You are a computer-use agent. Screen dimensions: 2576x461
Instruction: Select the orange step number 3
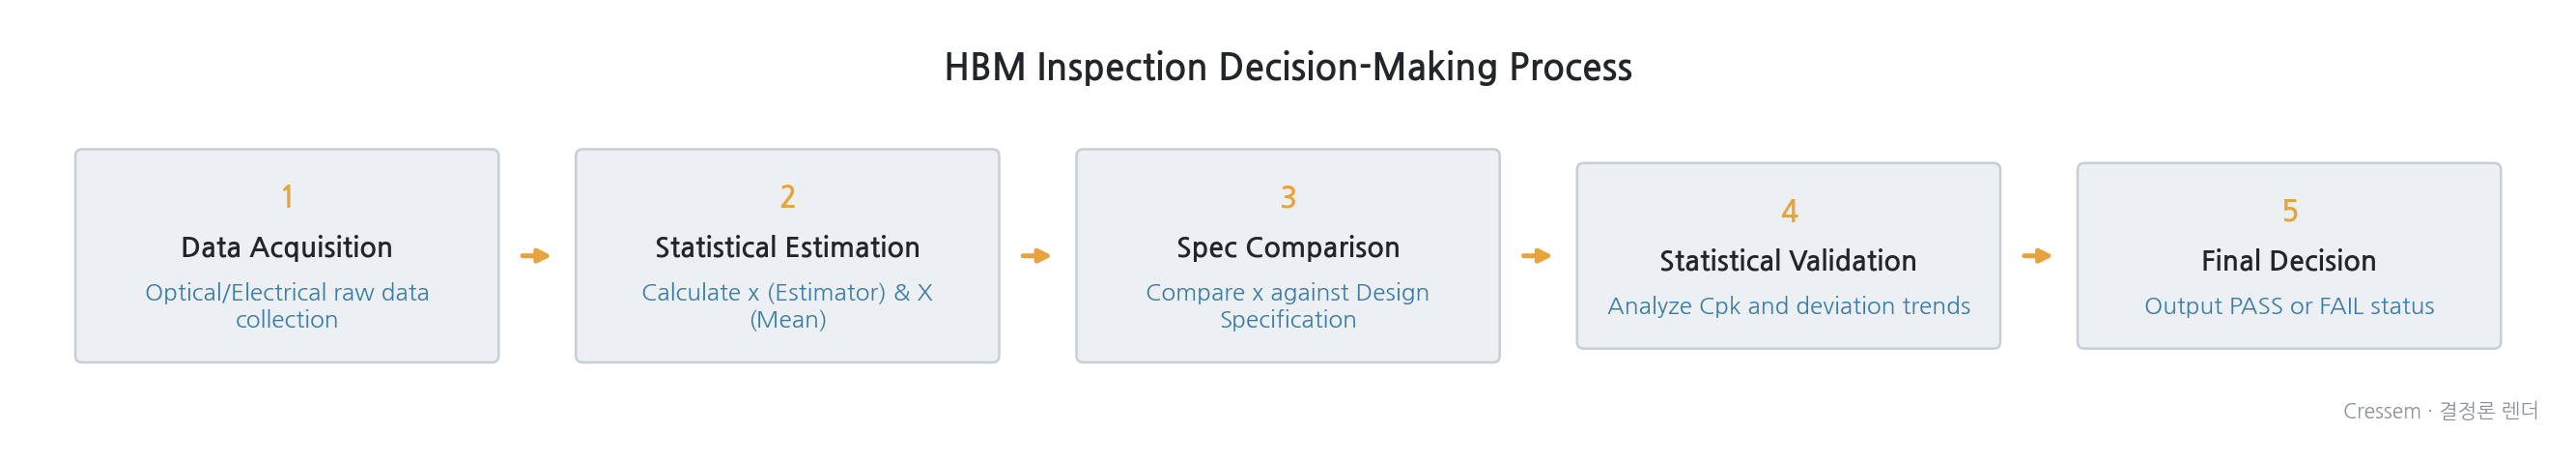click(x=1288, y=196)
